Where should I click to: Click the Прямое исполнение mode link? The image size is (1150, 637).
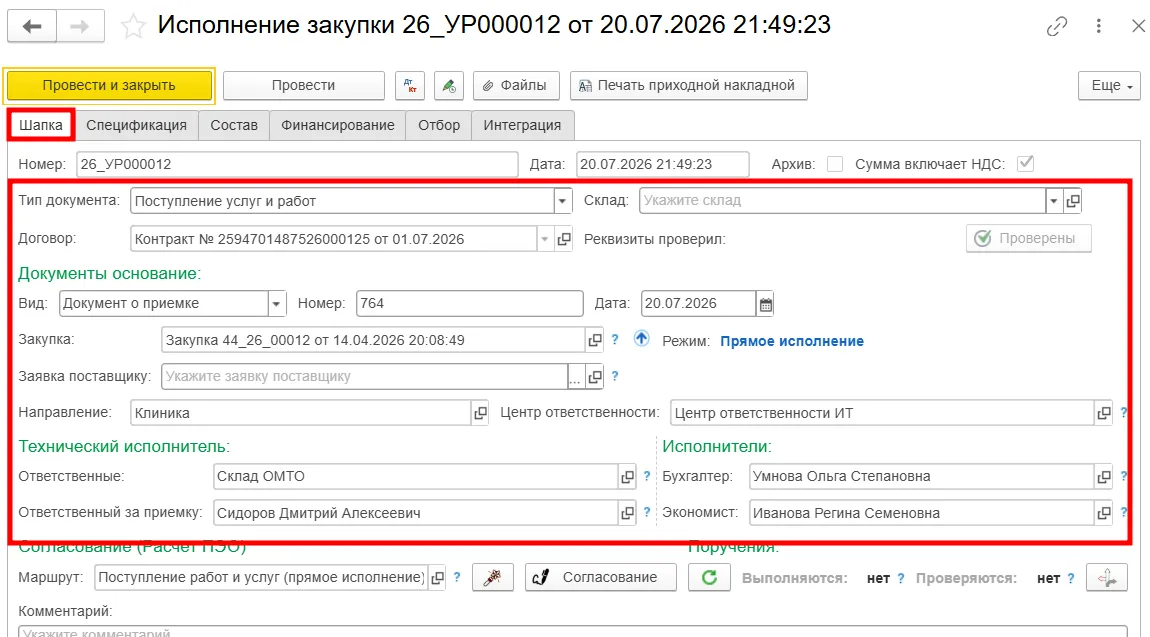[792, 341]
